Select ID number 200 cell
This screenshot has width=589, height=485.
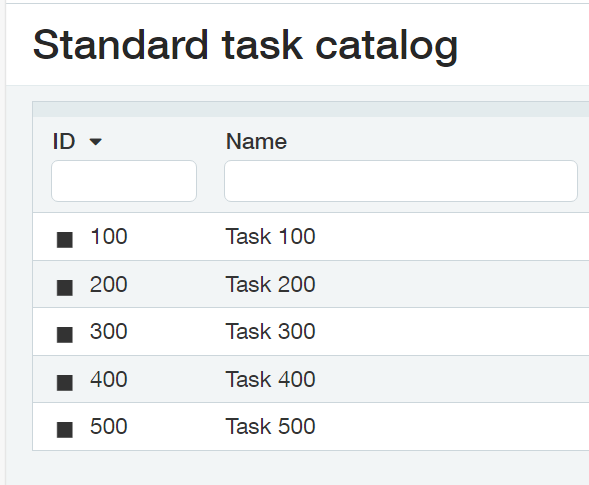coord(109,284)
